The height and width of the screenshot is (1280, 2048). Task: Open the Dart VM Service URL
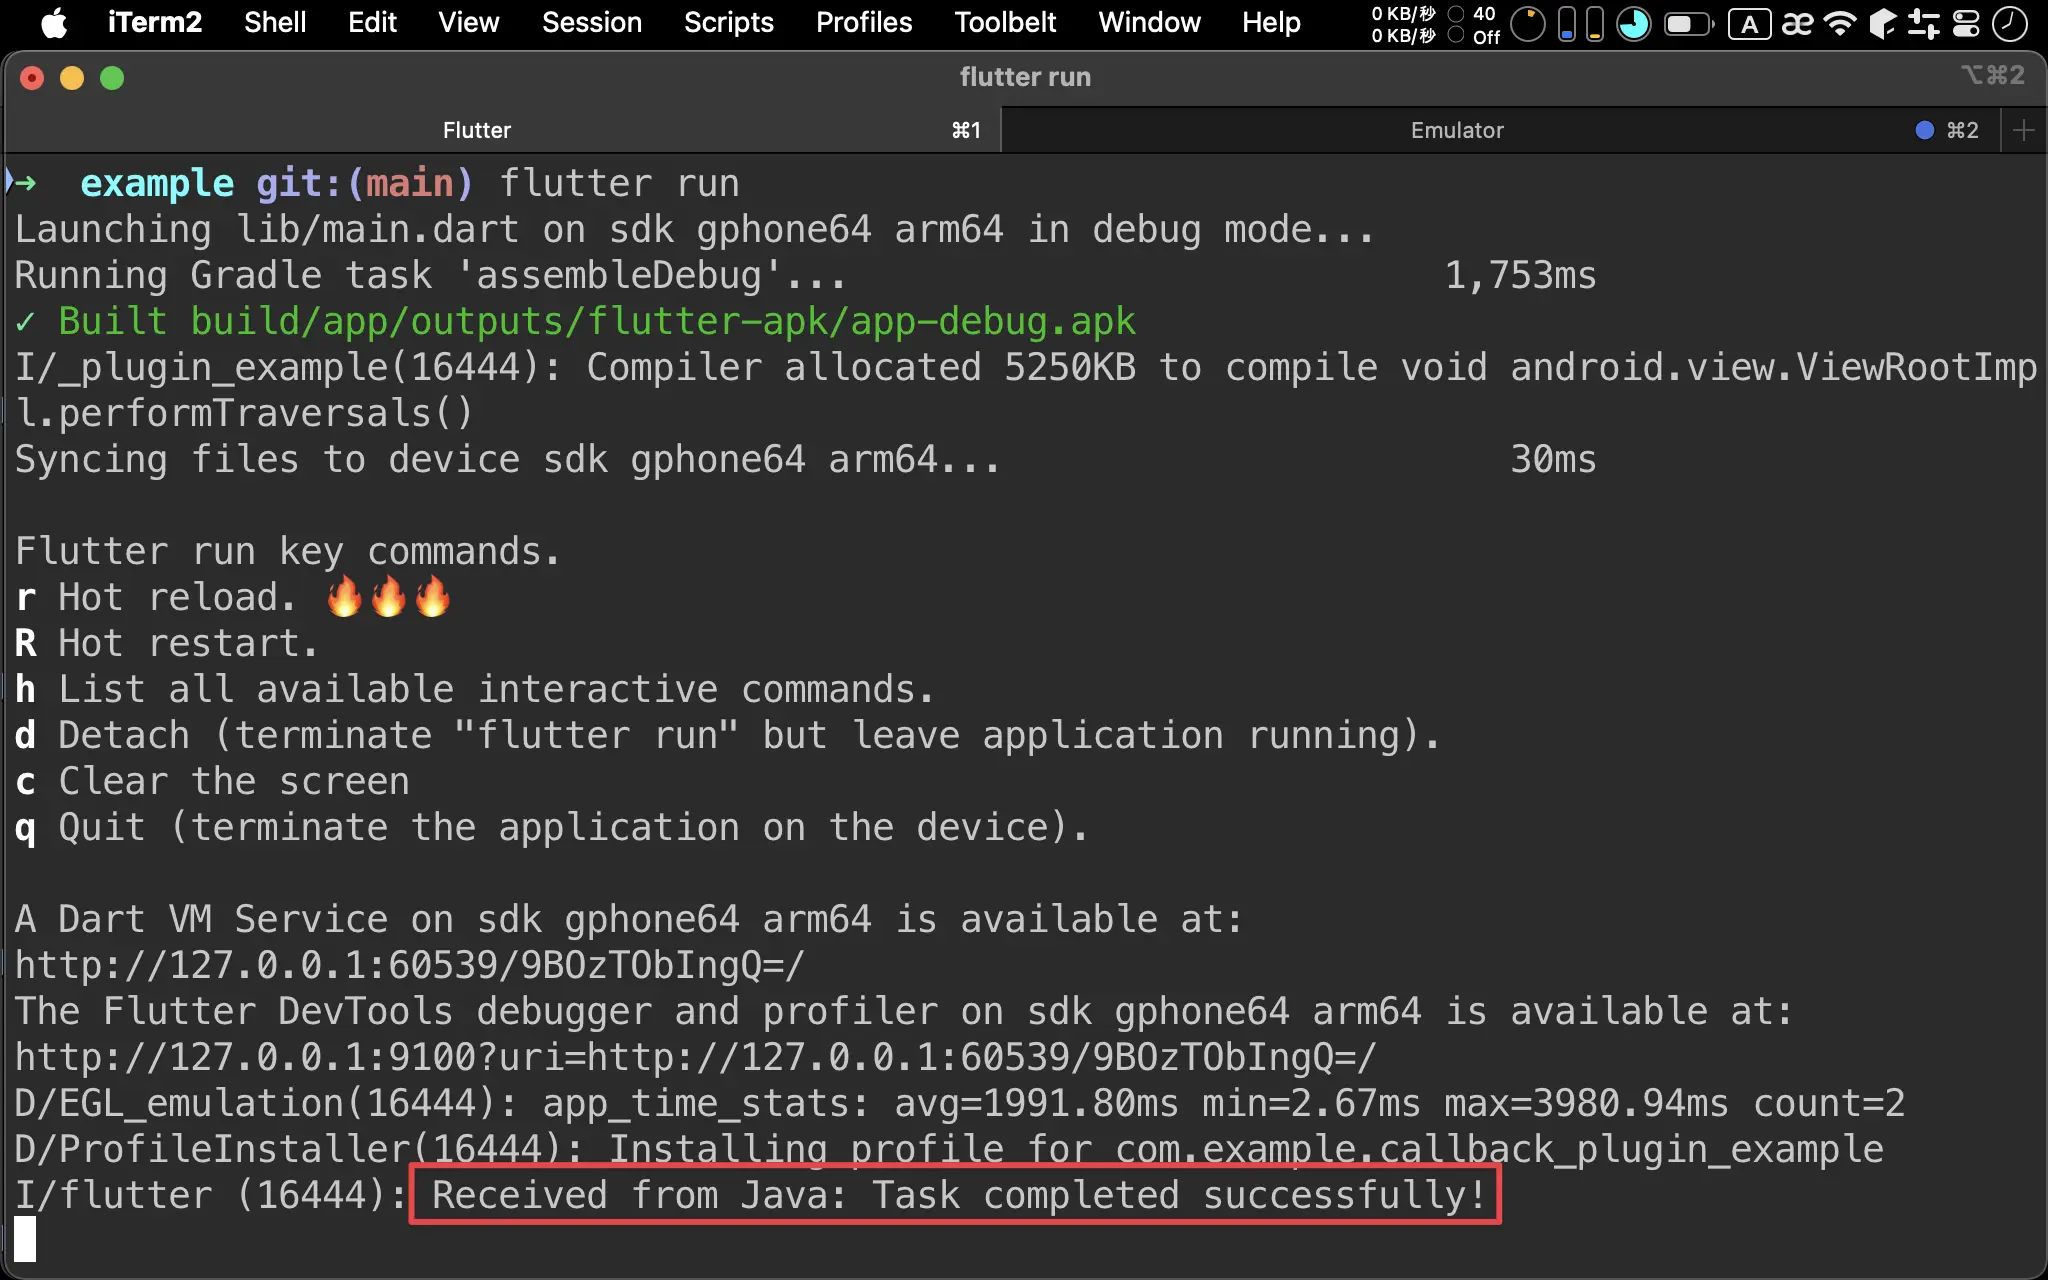click(x=409, y=965)
